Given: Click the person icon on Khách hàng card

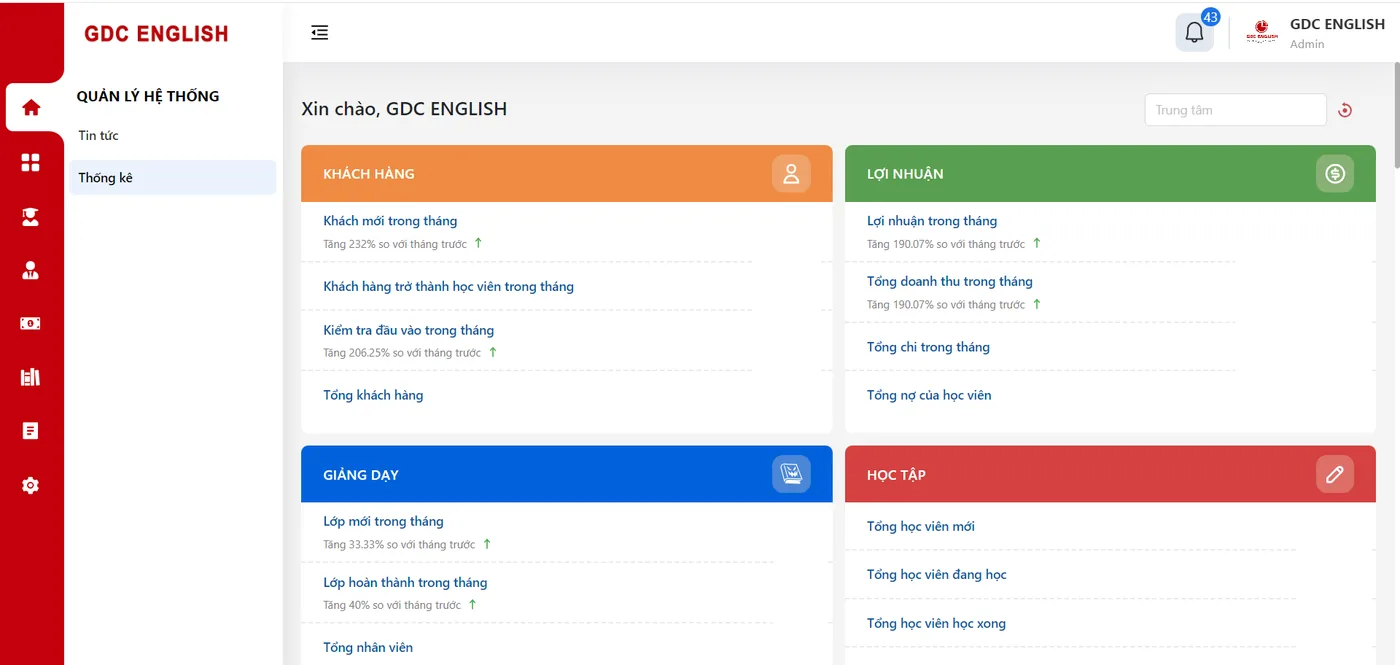Looking at the screenshot, I should coord(791,174).
